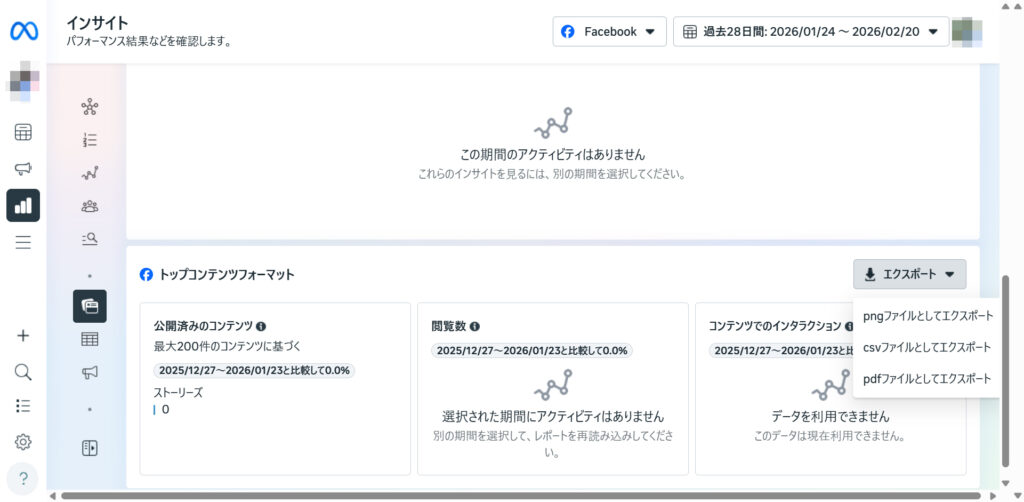The width and height of the screenshot is (1024, 502).
Task: Open the megaphone ads icon in the left rail
Action: (x=23, y=168)
